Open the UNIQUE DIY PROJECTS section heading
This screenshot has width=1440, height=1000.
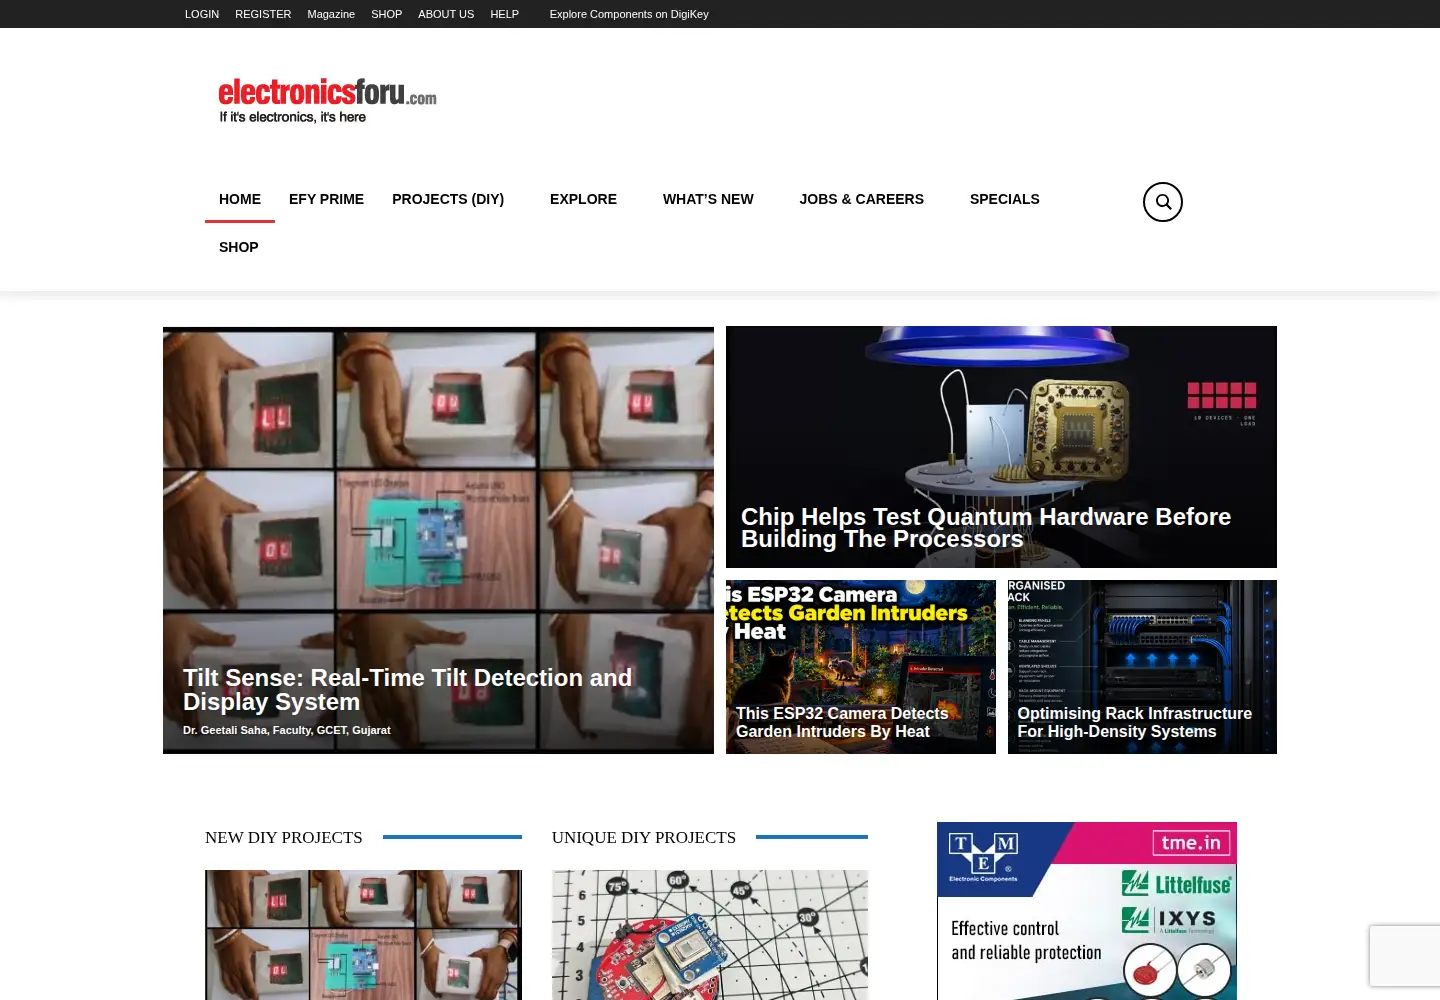[644, 837]
